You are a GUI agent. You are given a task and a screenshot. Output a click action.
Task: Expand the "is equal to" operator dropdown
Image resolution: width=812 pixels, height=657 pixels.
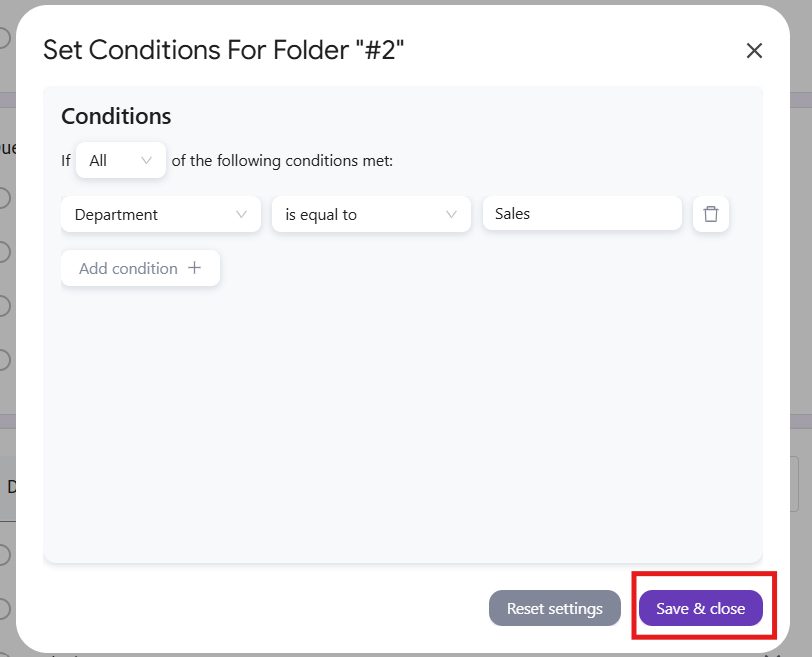click(x=370, y=214)
